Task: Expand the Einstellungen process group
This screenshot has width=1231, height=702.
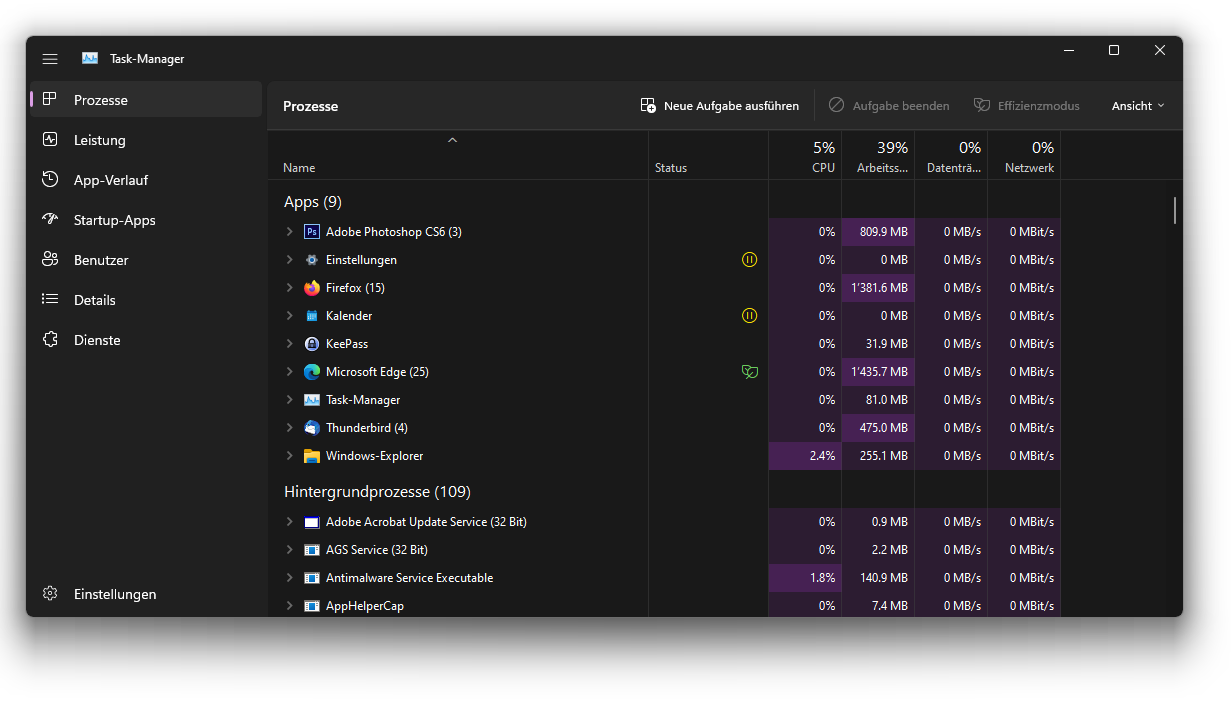Action: click(290, 260)
